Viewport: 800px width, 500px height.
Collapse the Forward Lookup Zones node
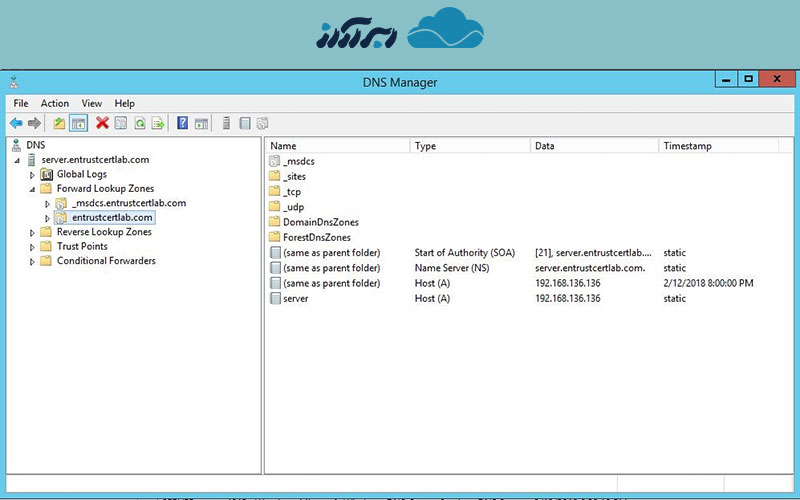[x=32, y=189]
